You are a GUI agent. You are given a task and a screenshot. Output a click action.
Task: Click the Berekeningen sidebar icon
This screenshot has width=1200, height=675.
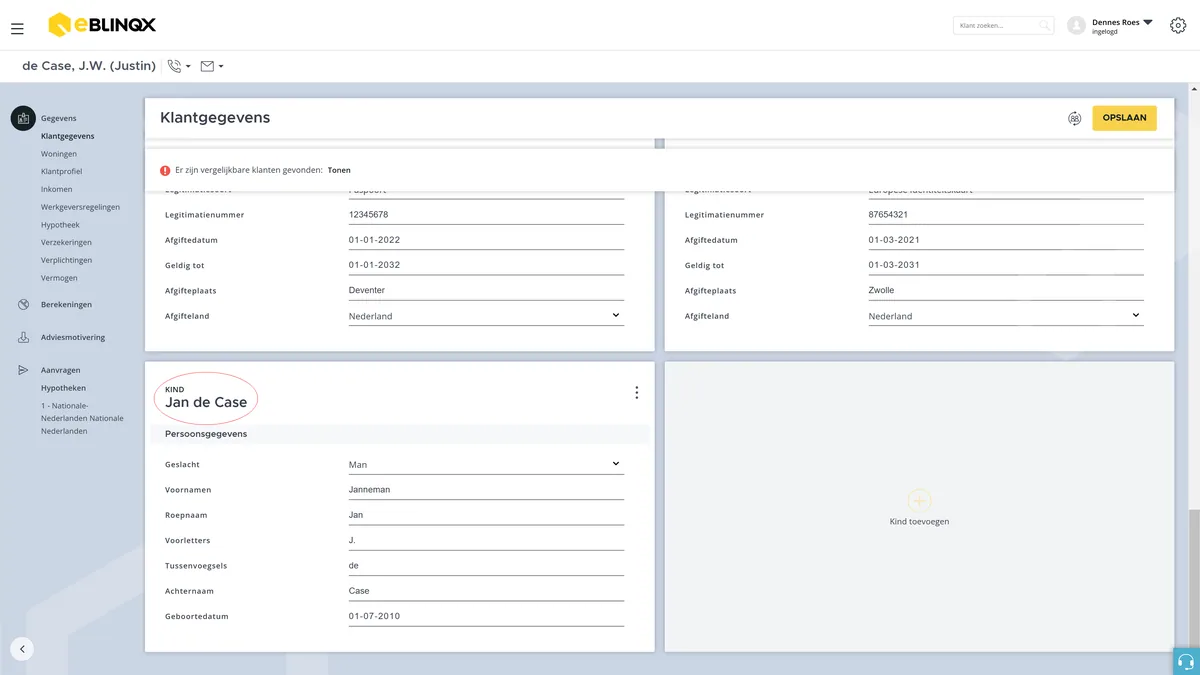[23, 304]
